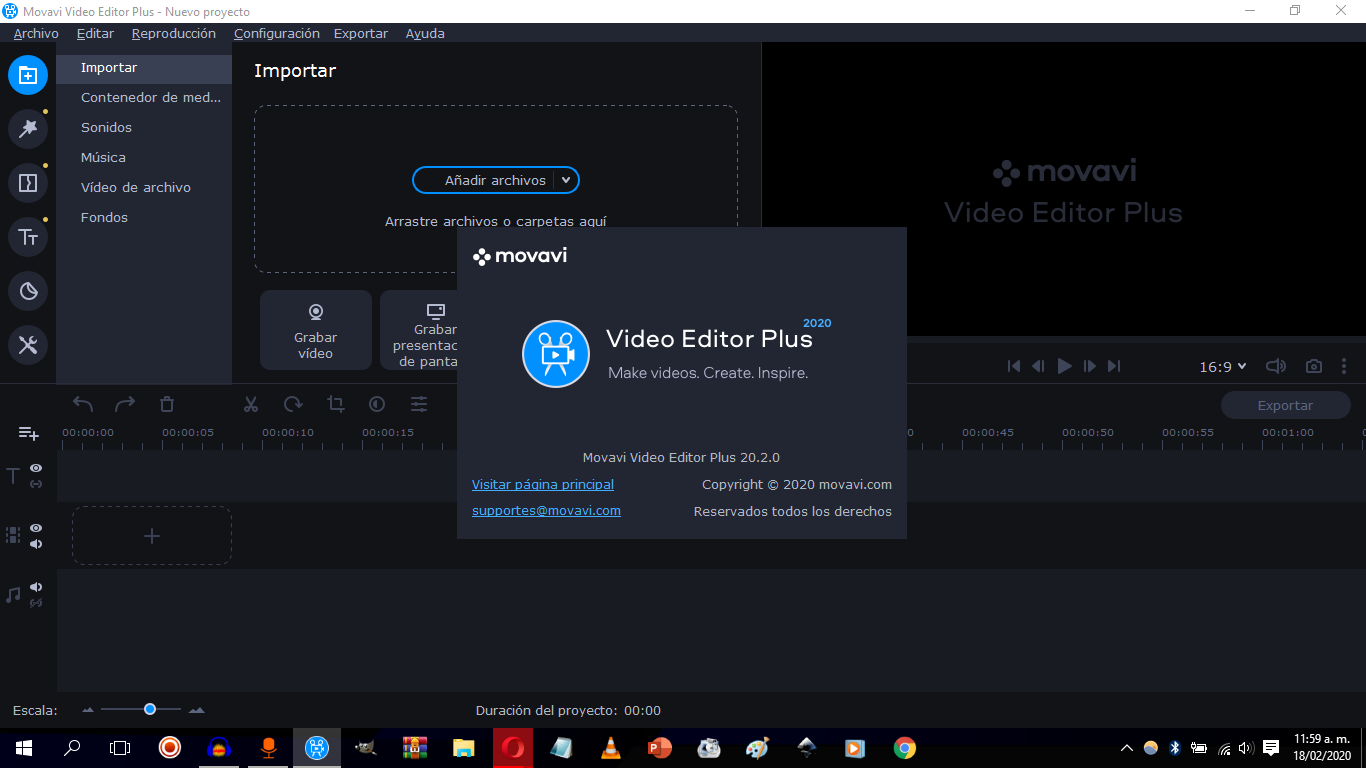Step back one frame
This screenshot has height=768, width=1366.
click(x=1038, y=366)
